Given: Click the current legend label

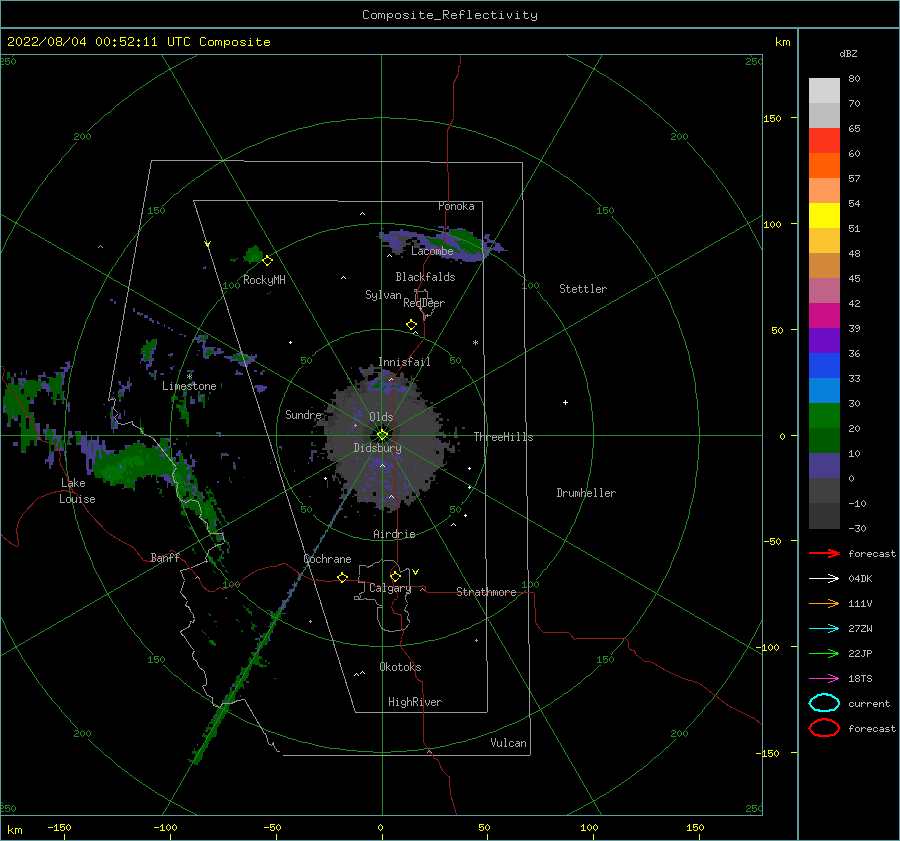Looking at the screenshot, I should pos(869,703).
